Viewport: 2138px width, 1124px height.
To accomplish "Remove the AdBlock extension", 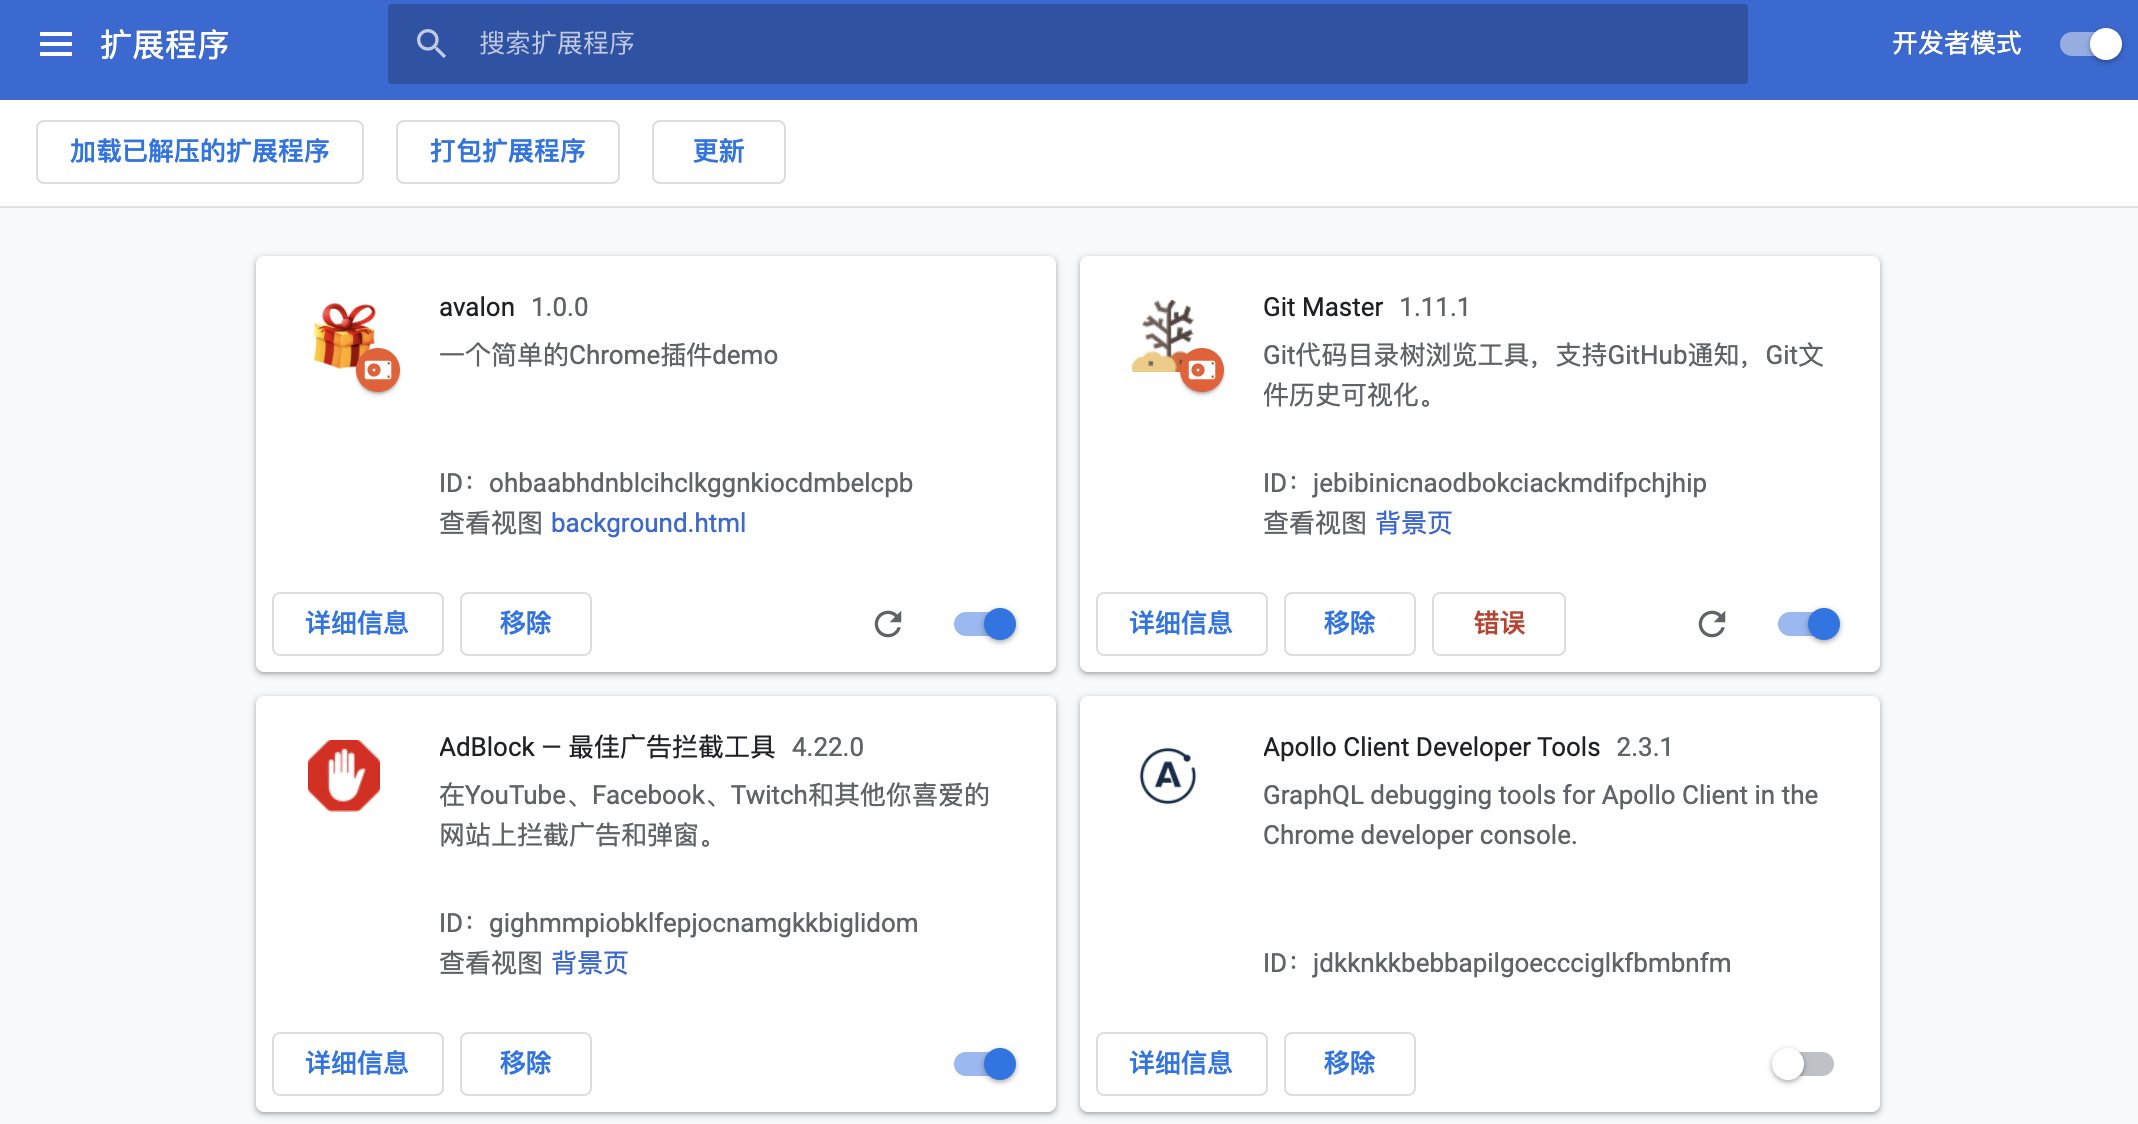I will [526, 1064].
